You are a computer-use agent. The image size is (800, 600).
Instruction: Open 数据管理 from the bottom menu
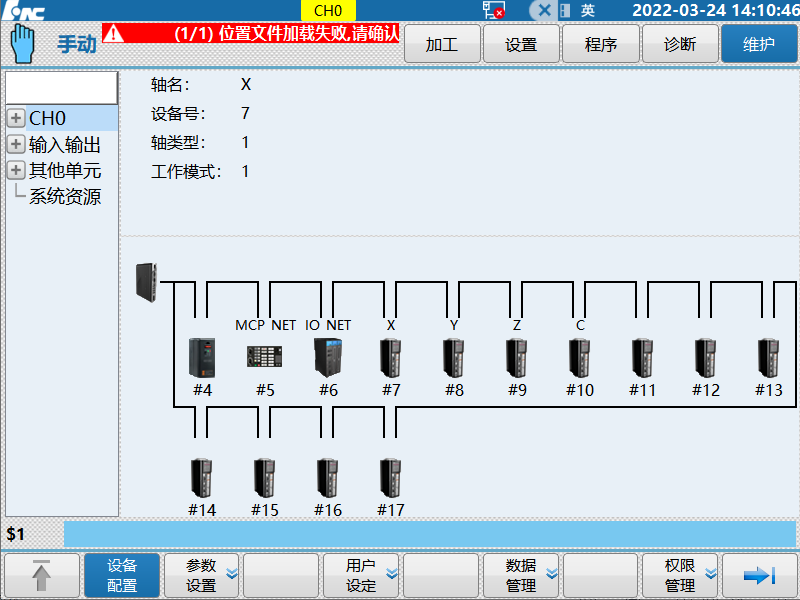tap(521, 575)
